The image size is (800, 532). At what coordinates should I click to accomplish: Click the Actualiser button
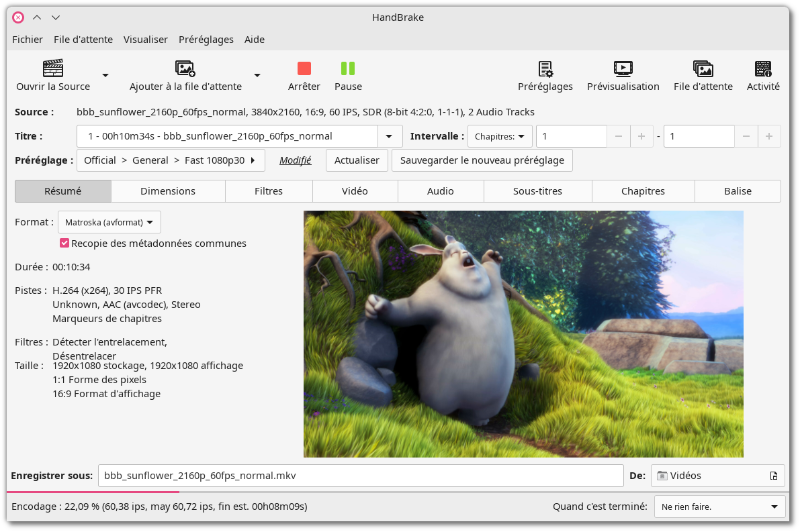357,160
